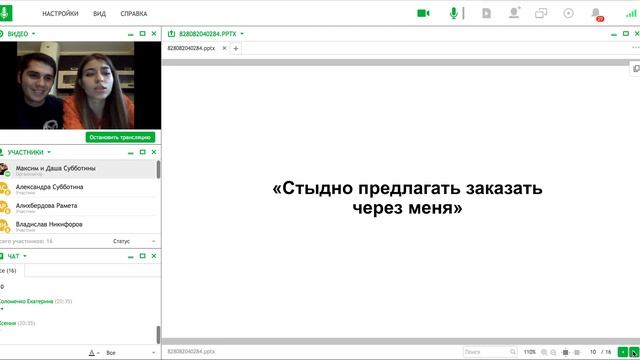Fit slide to width icon
The height and width of the screenshot is (360, 640).
click(577, 352)
